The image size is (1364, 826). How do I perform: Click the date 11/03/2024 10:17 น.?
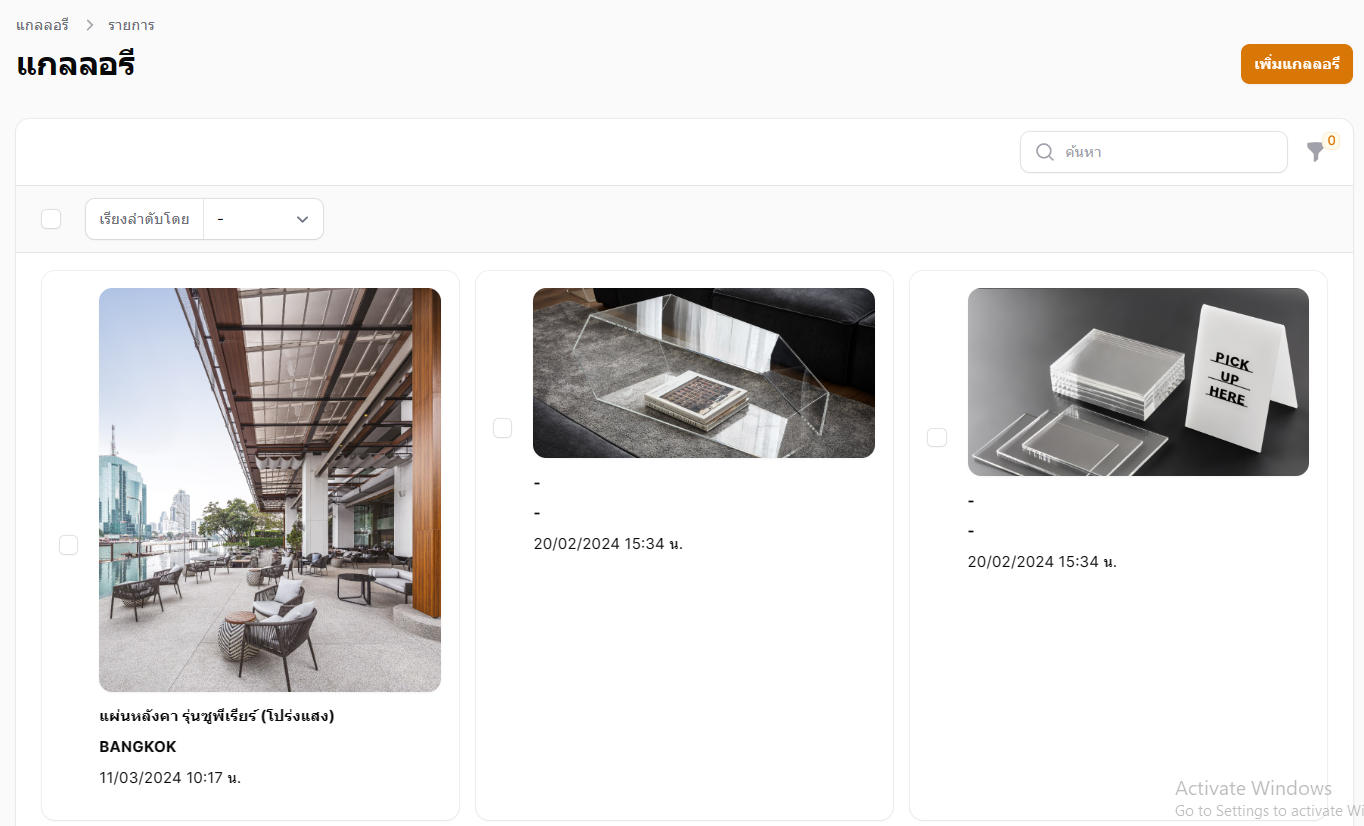pos(170,777)
